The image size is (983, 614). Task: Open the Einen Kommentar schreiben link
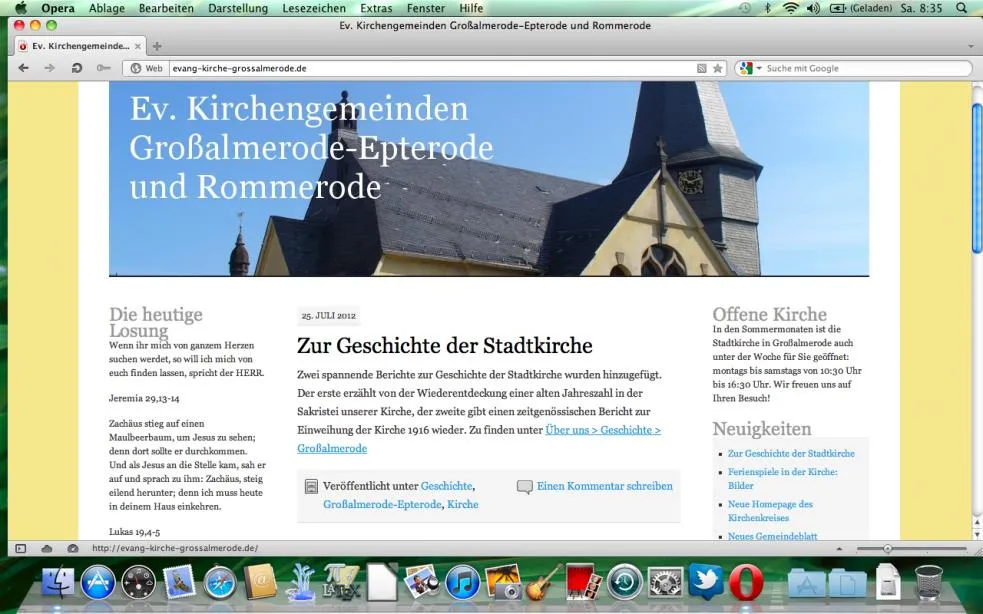pos(604,486)
